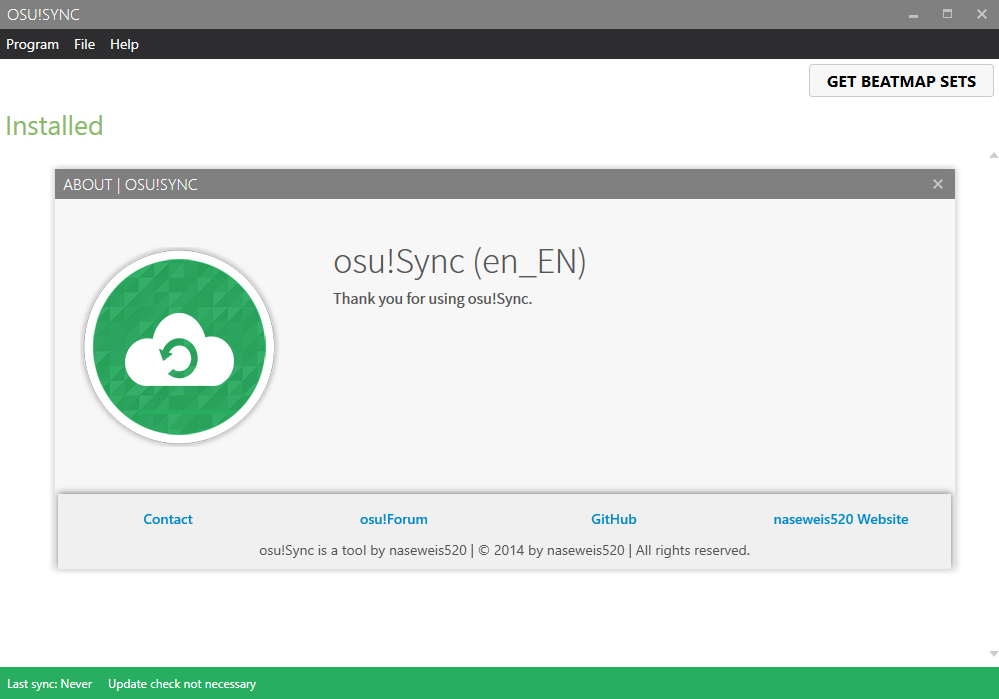Click the scrollbar down arrow
Image resolution: width=999 pixels, height=699 pixels.
993,654
